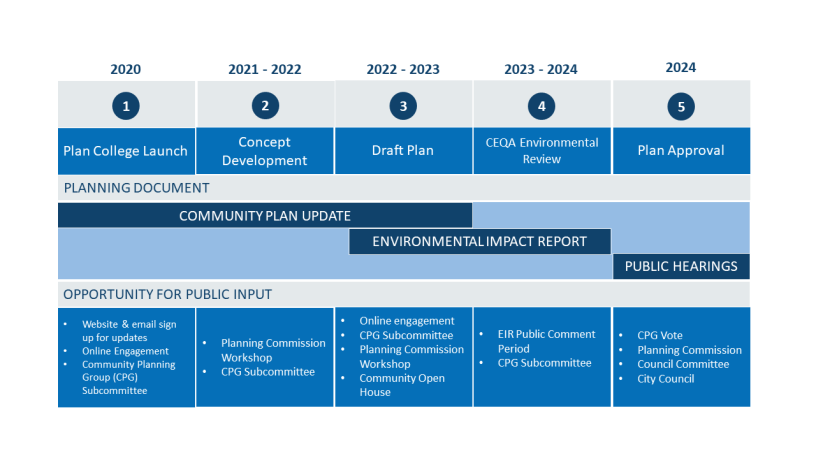The width and height of the screenshot is (816, 459).
Task: Click 'CPG Subcommittee' under Concept Development column
Action: [268, 372]
